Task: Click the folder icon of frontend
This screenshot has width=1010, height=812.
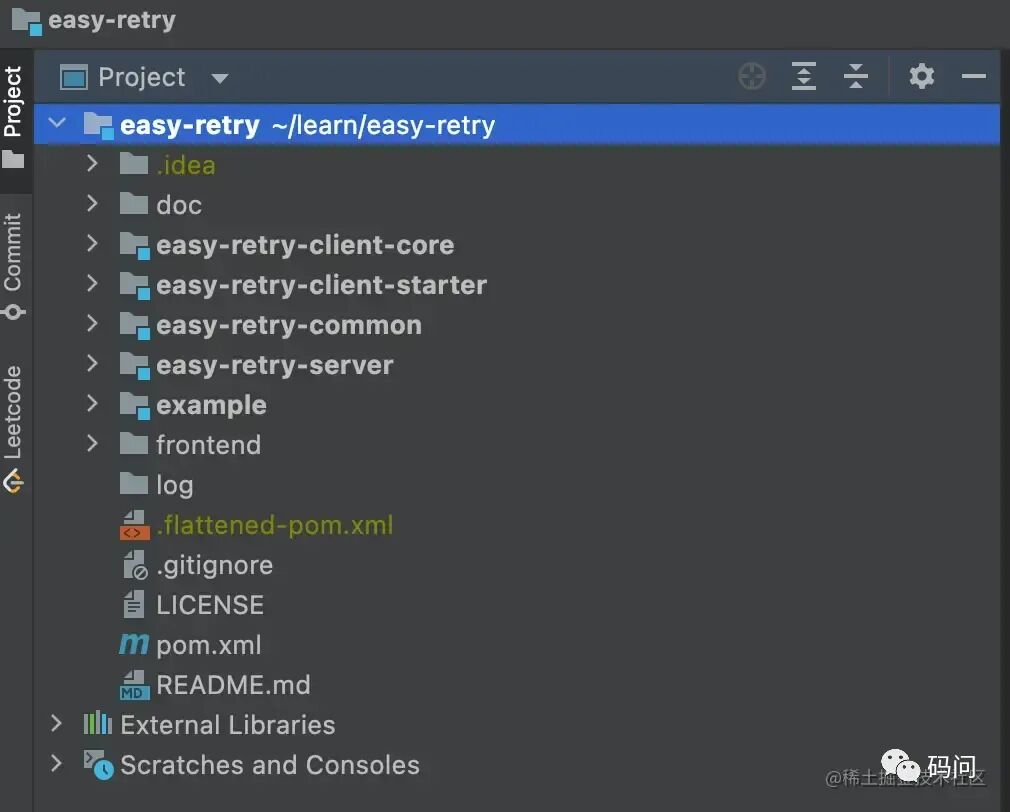Action: 134,444
